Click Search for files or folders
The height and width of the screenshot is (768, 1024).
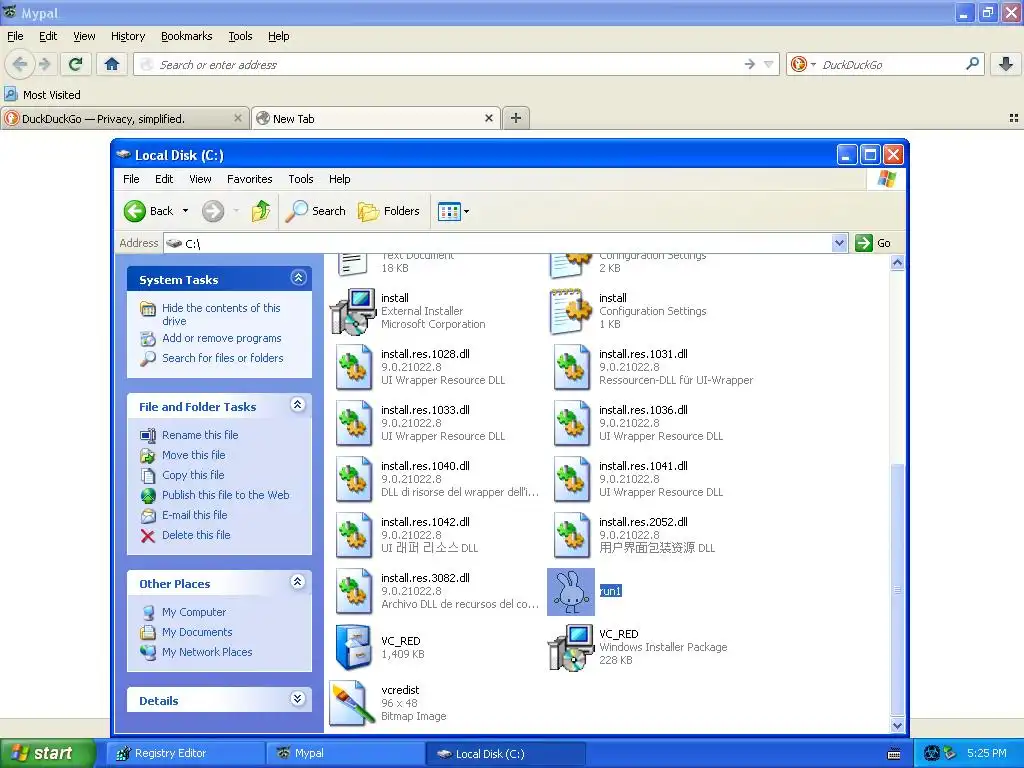[x=223, y=358]
